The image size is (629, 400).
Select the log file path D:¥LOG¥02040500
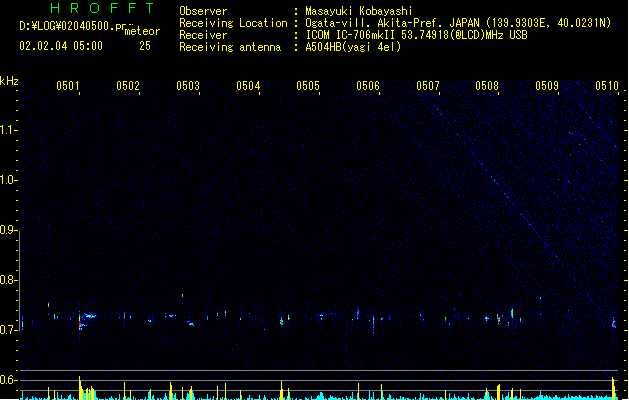73,26
